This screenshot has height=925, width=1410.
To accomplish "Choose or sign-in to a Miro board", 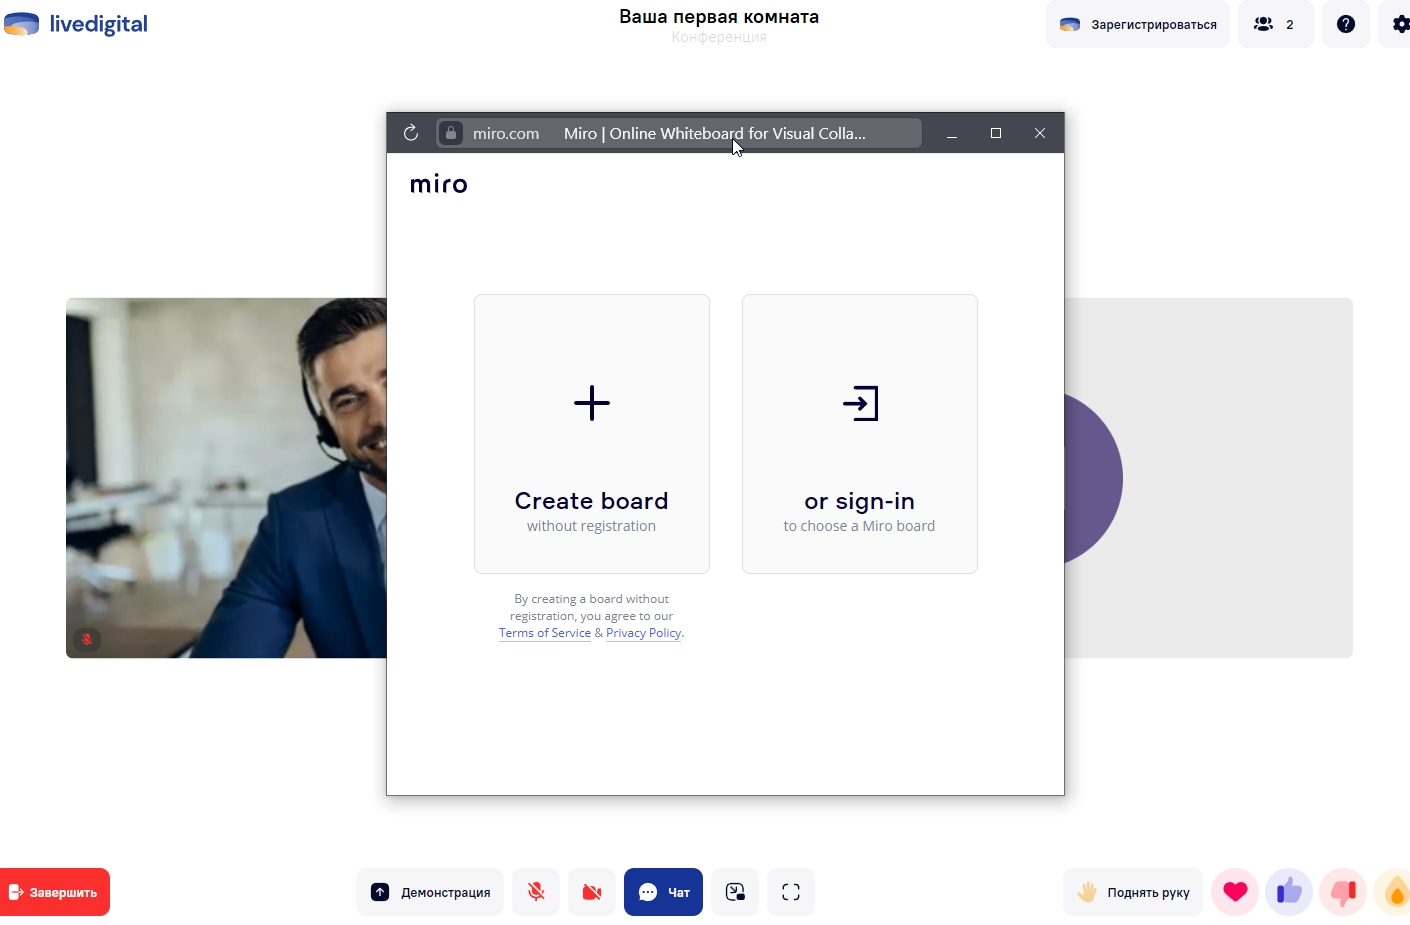I will pos(860,434).
